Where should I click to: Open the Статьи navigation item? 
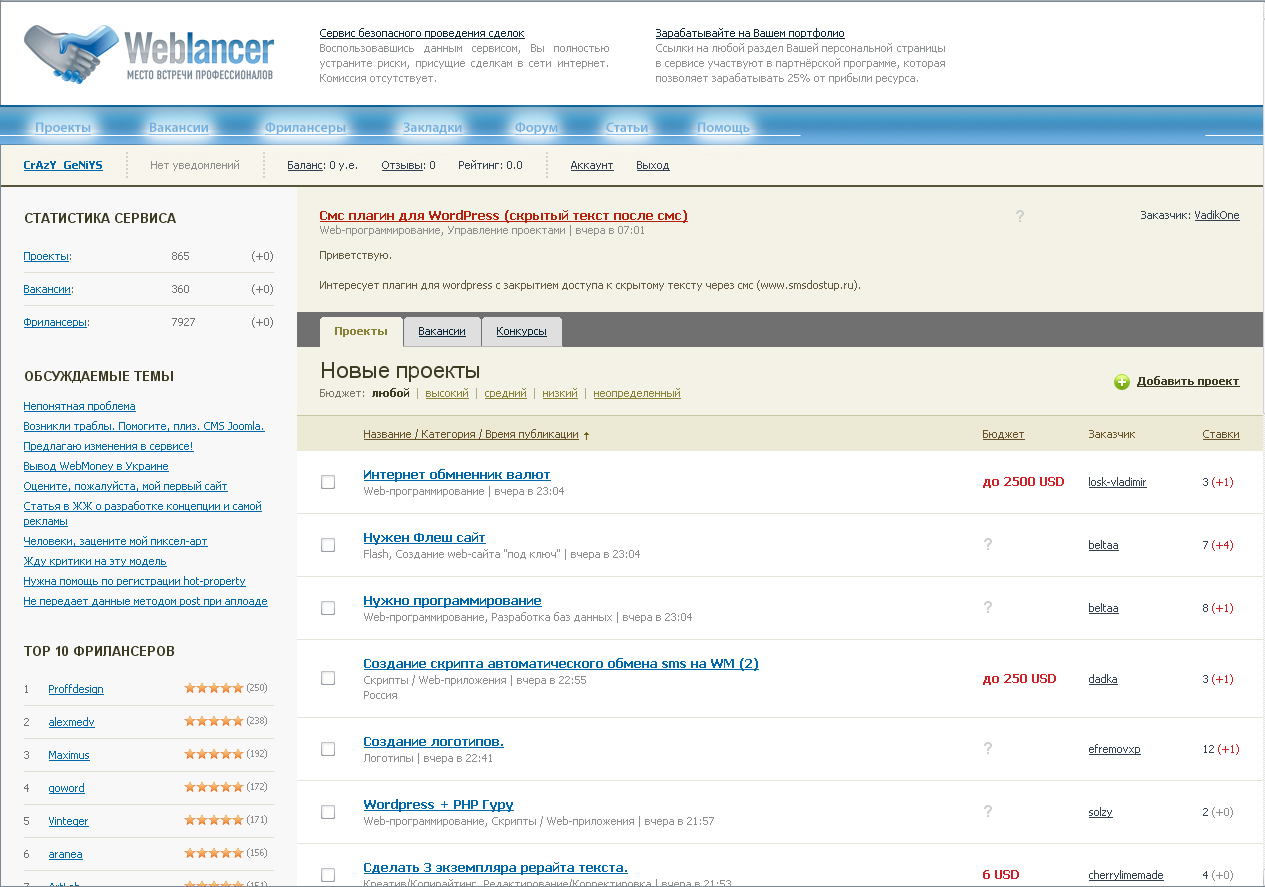tap(627, 127)
